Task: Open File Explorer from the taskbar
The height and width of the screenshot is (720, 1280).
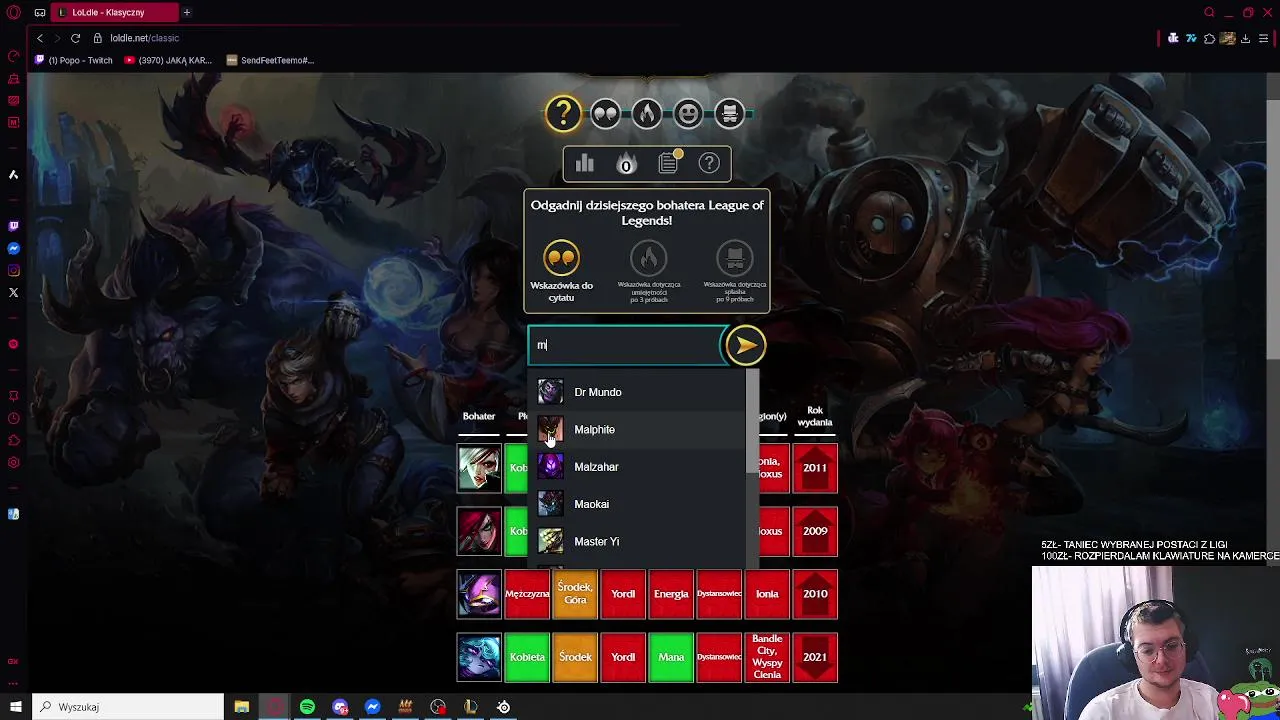Action: coord(242,707)
